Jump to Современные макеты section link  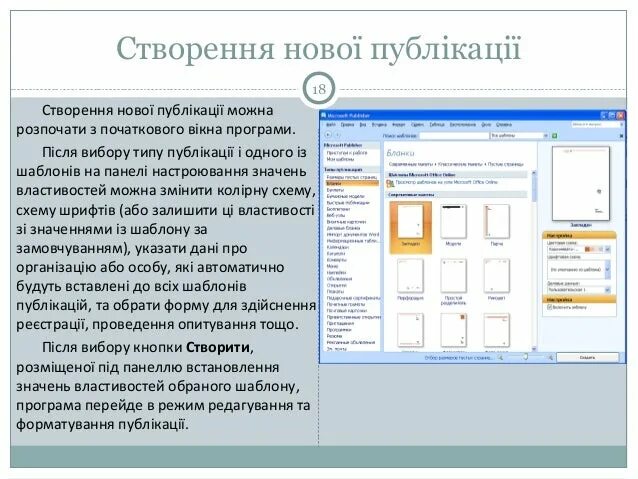tap(412, 164)
